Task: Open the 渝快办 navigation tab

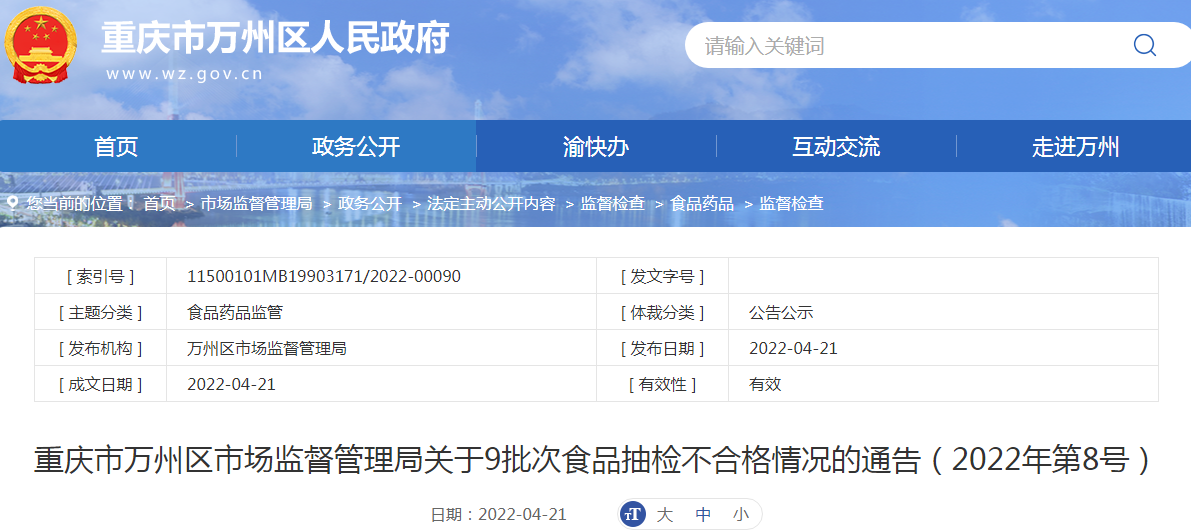Action: point(596,146)
